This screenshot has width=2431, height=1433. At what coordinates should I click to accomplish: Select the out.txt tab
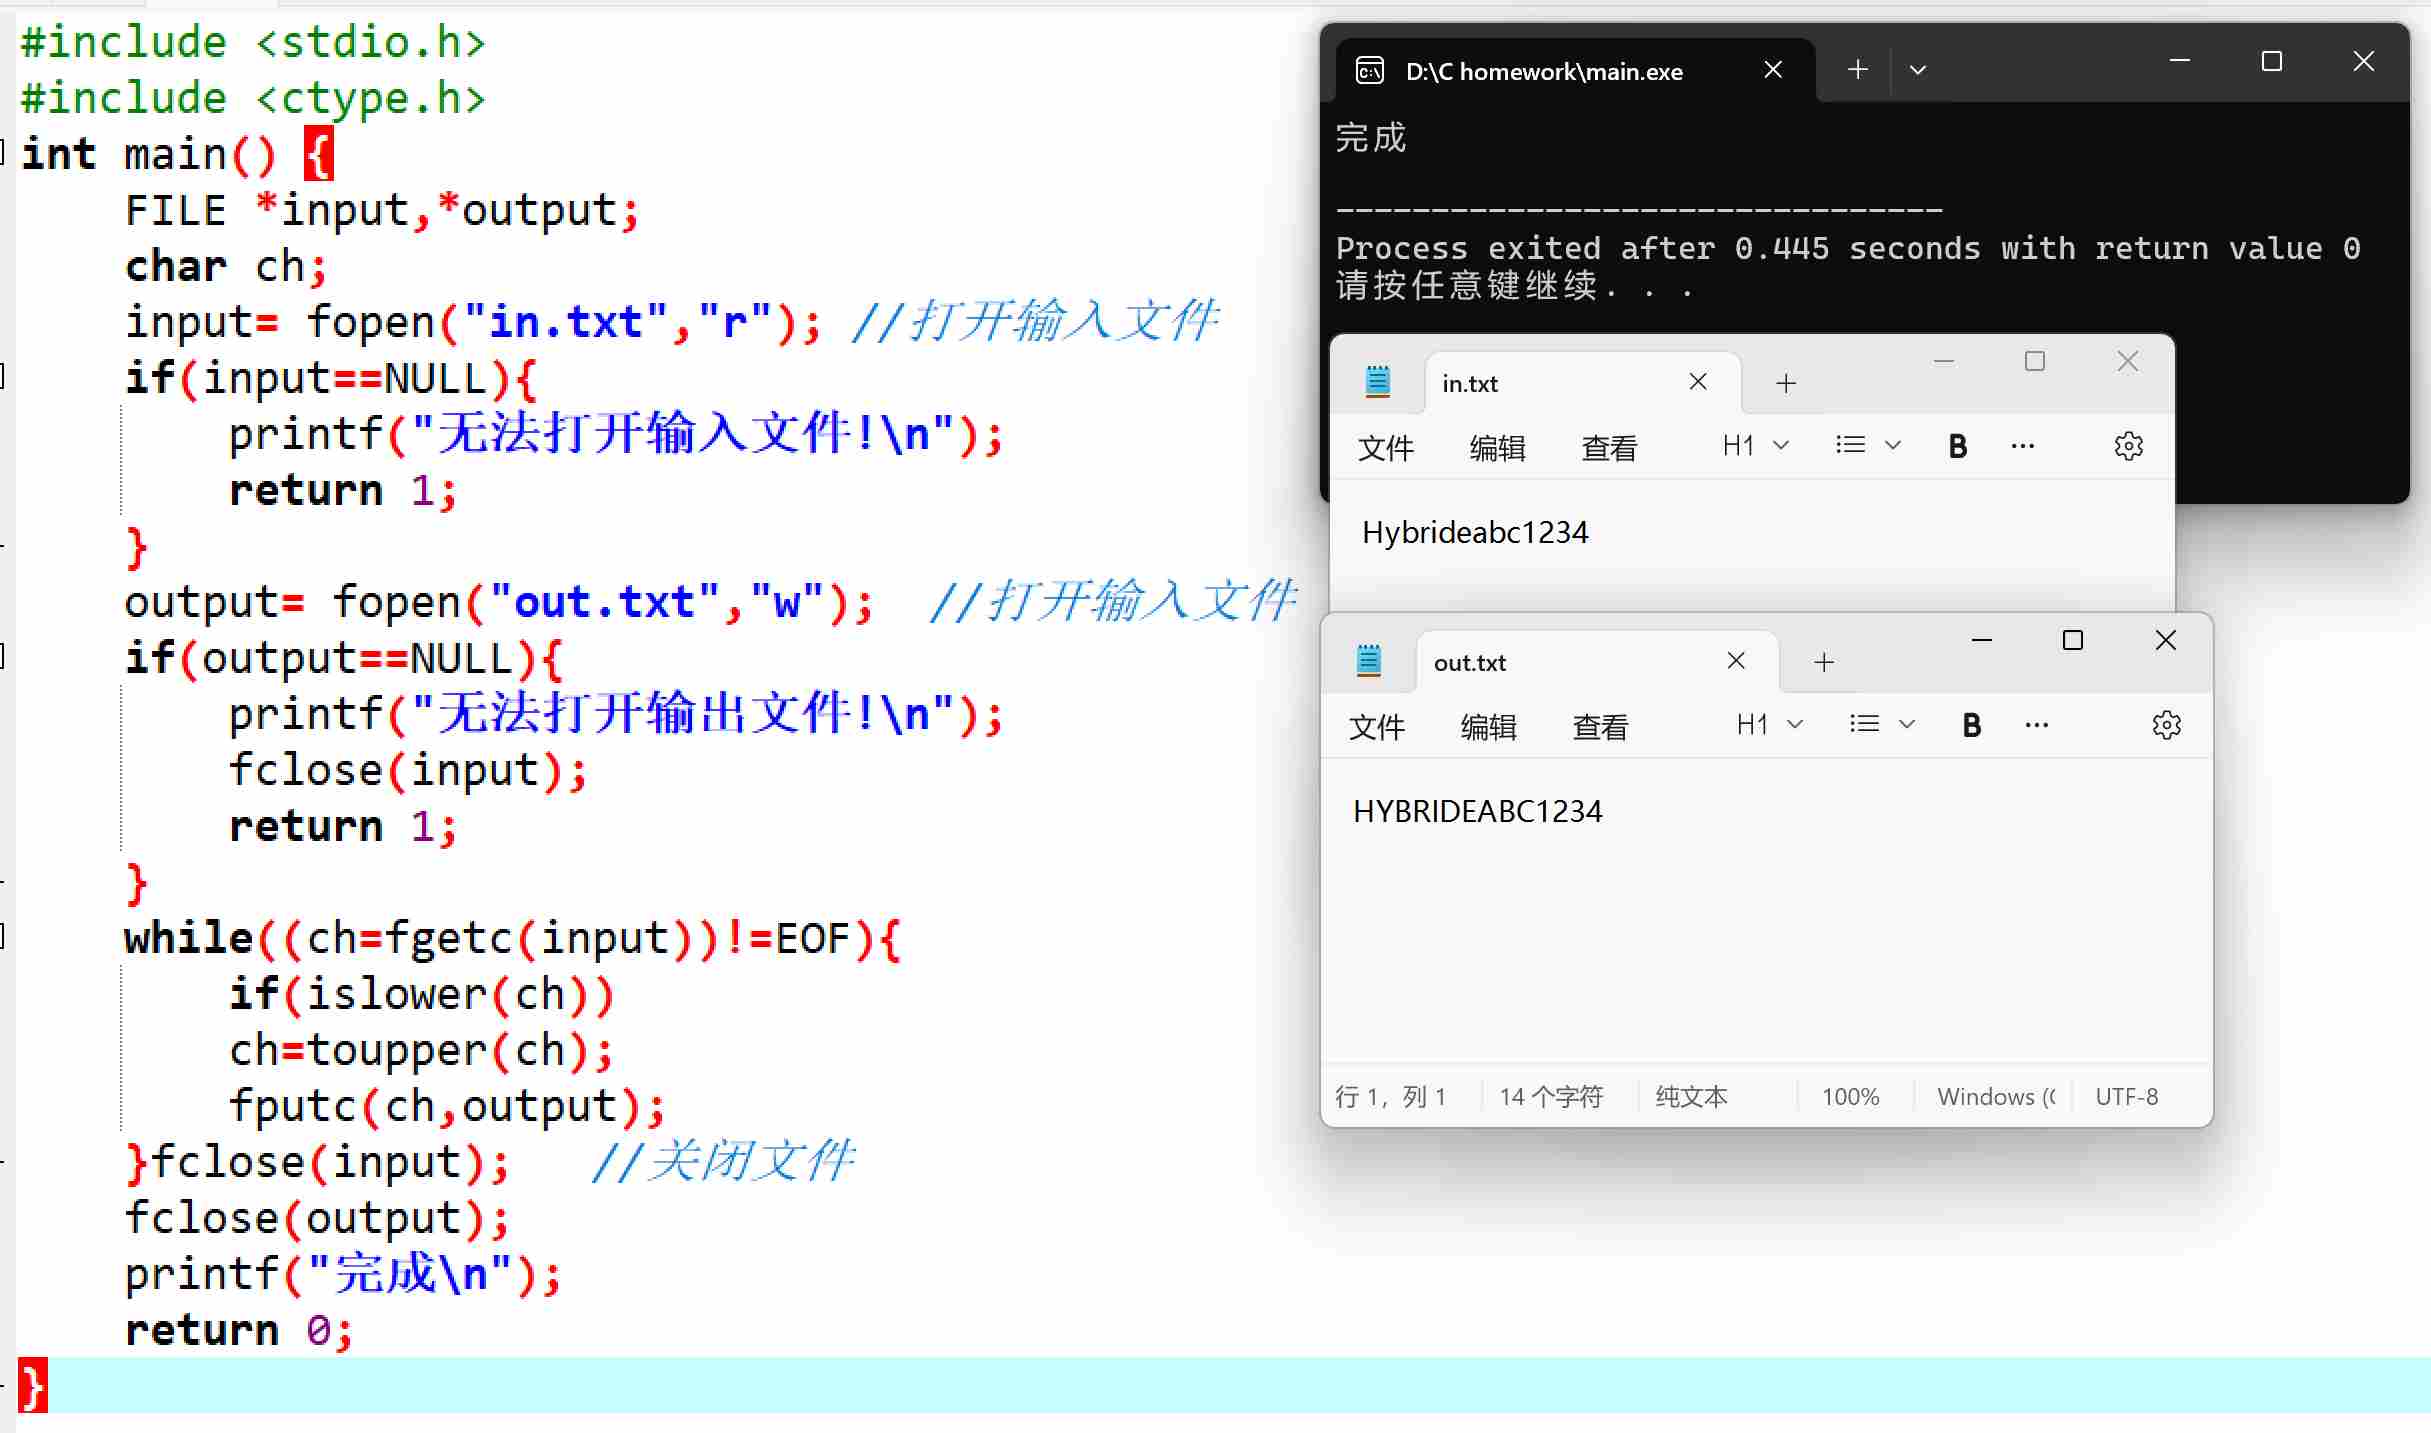point(1470,663)
